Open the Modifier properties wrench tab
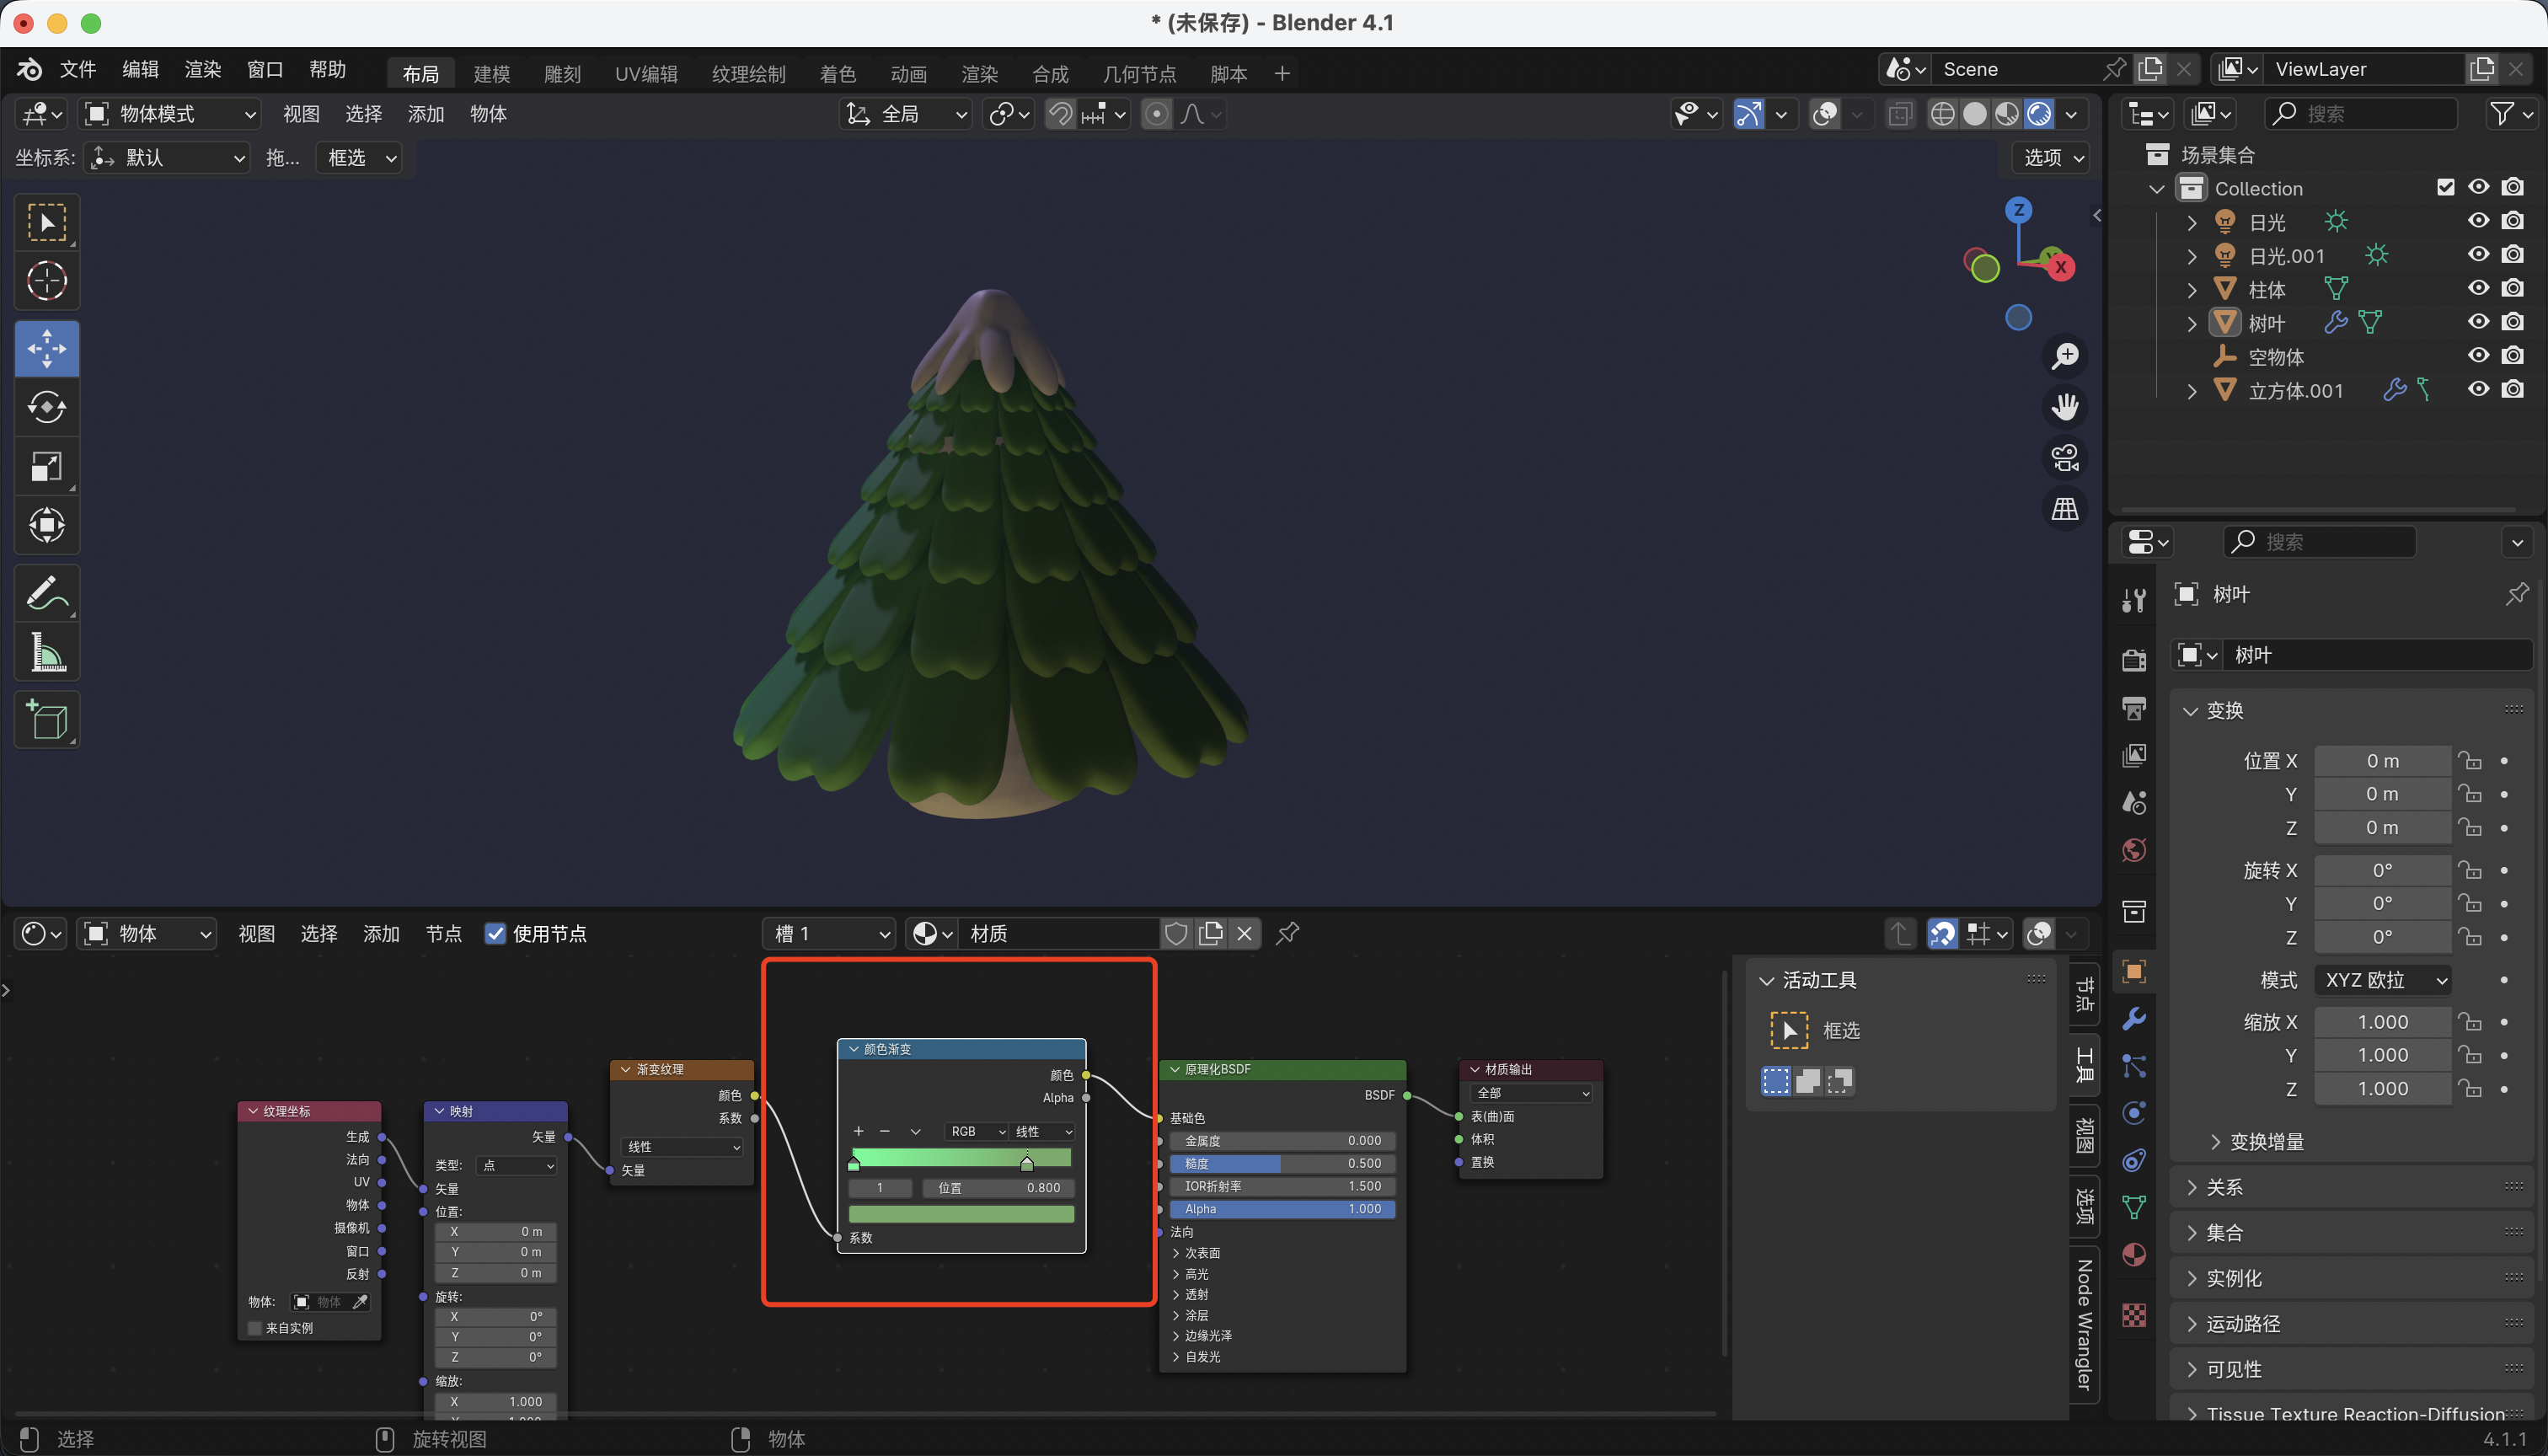The height and width of the screenshot is (1456, 2548). click(x=2134, y=1019)
